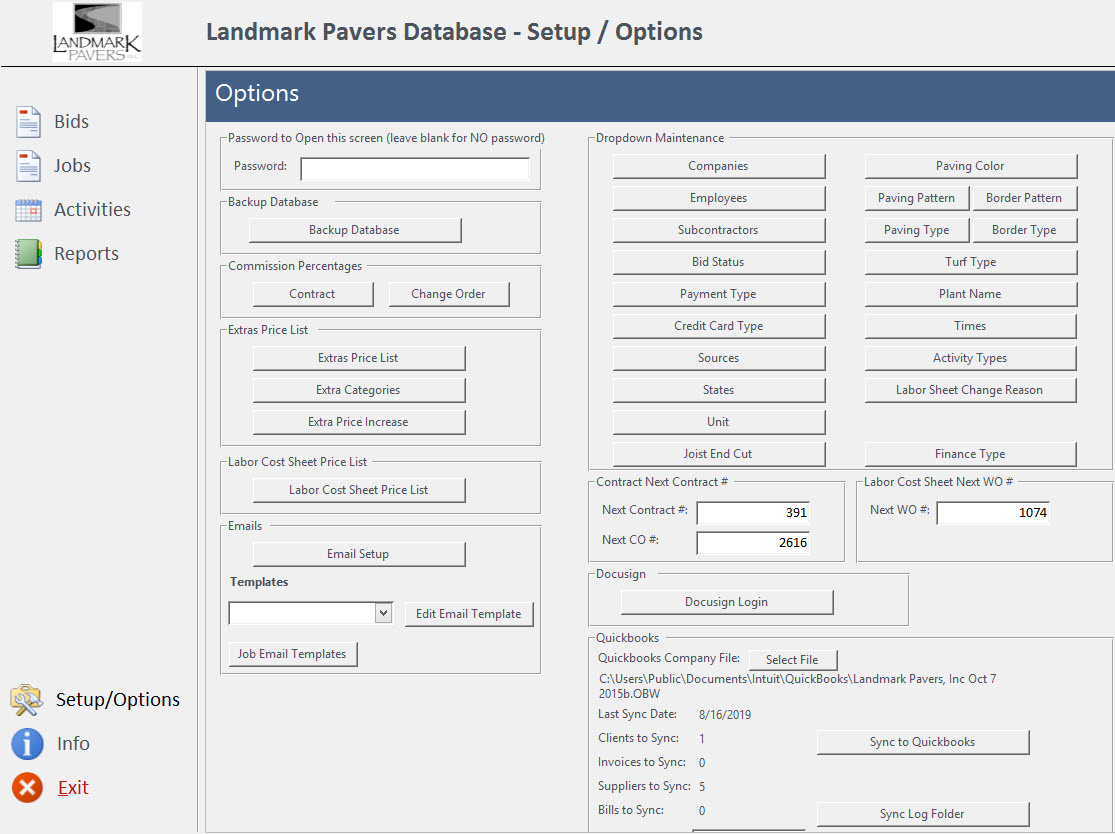Click the Unit button
1115x834 pixels.
coord(719,422)
